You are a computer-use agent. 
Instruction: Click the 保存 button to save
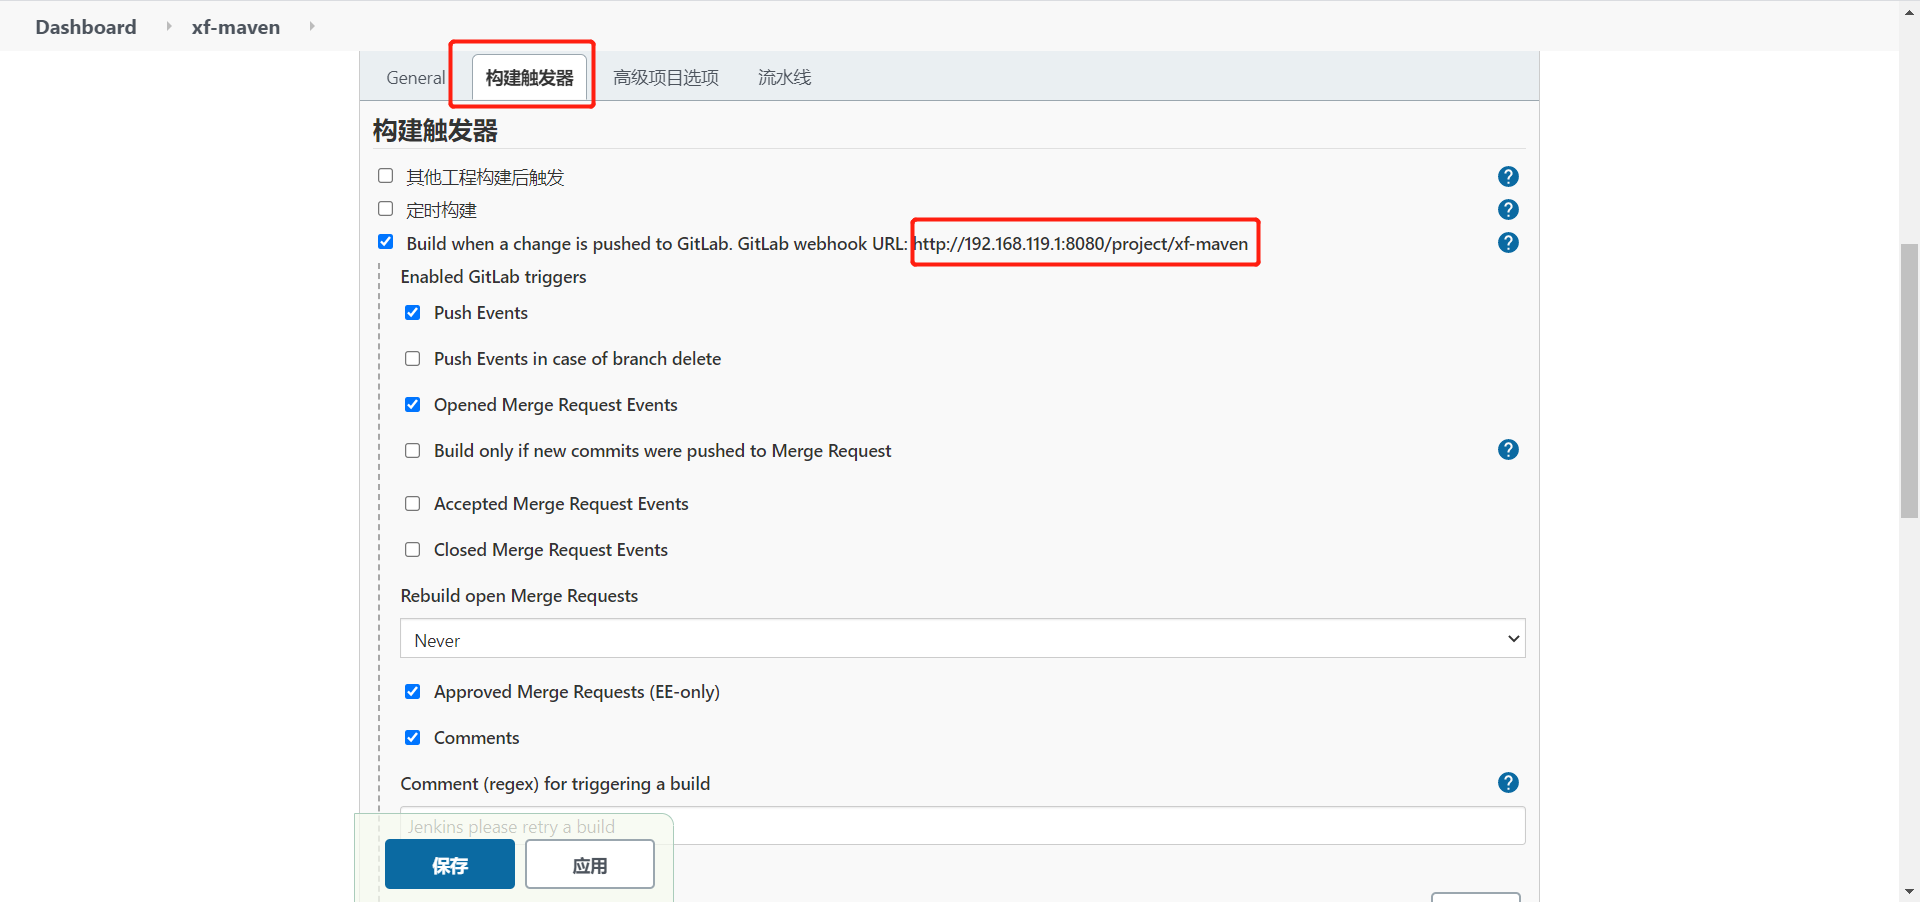pyautogui.click(x=449, y=864)
